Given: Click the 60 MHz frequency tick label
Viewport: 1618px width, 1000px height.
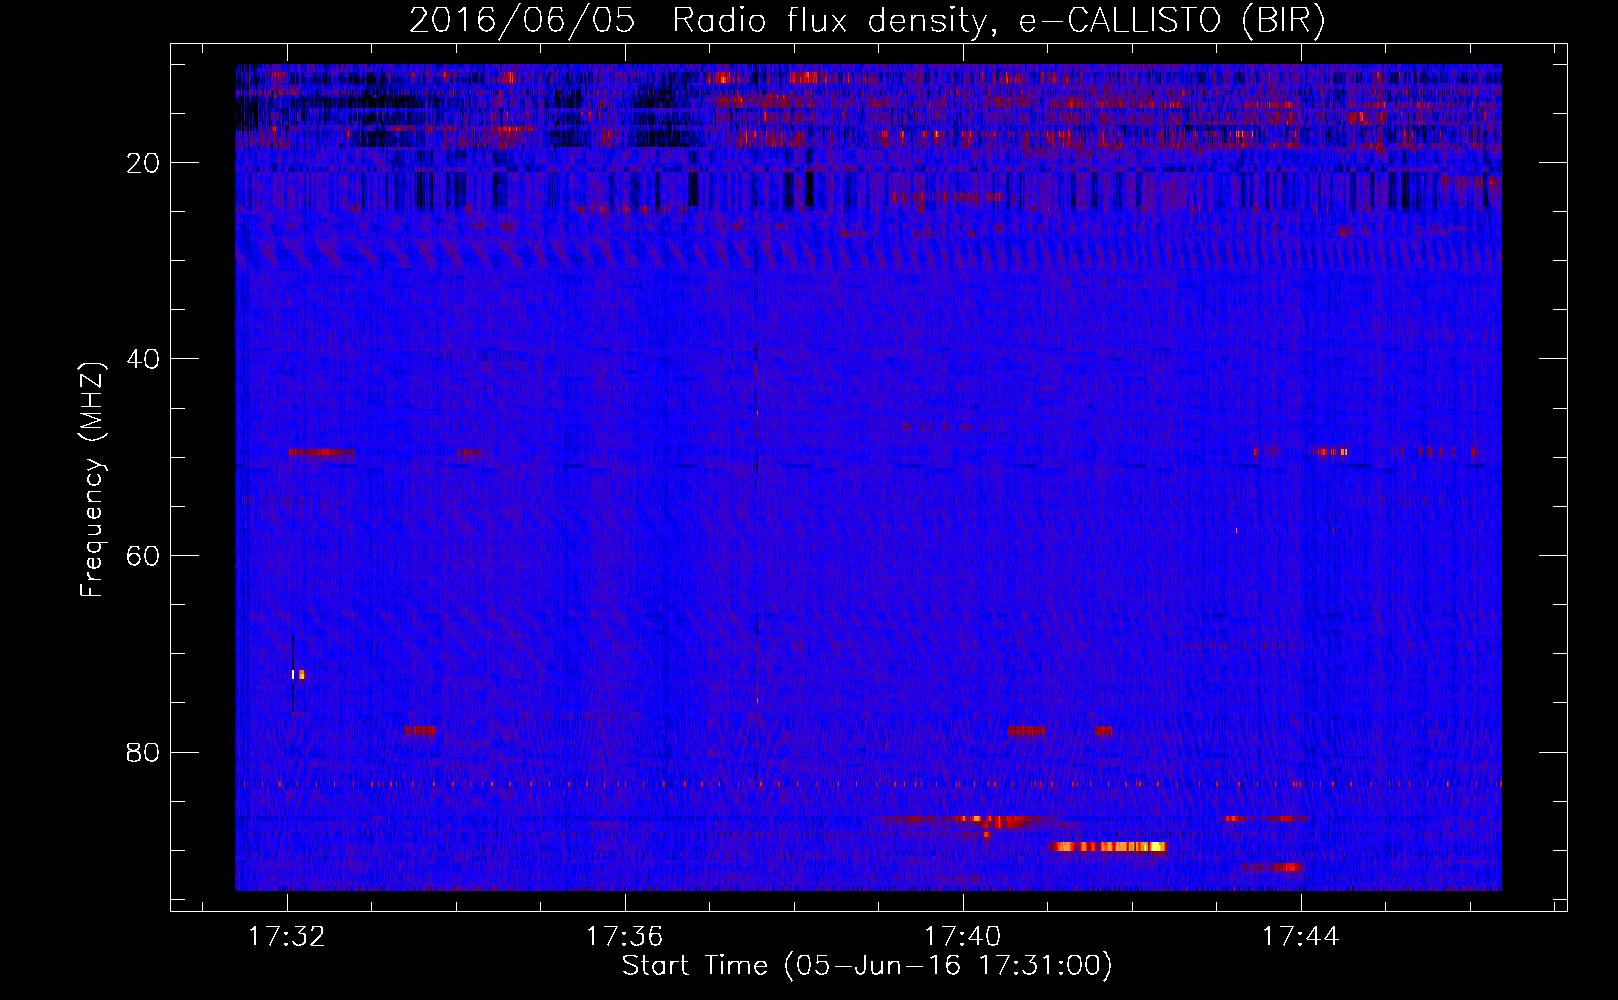Looking at the screenshot, I should pyautogui.click(x=144, y=556).
